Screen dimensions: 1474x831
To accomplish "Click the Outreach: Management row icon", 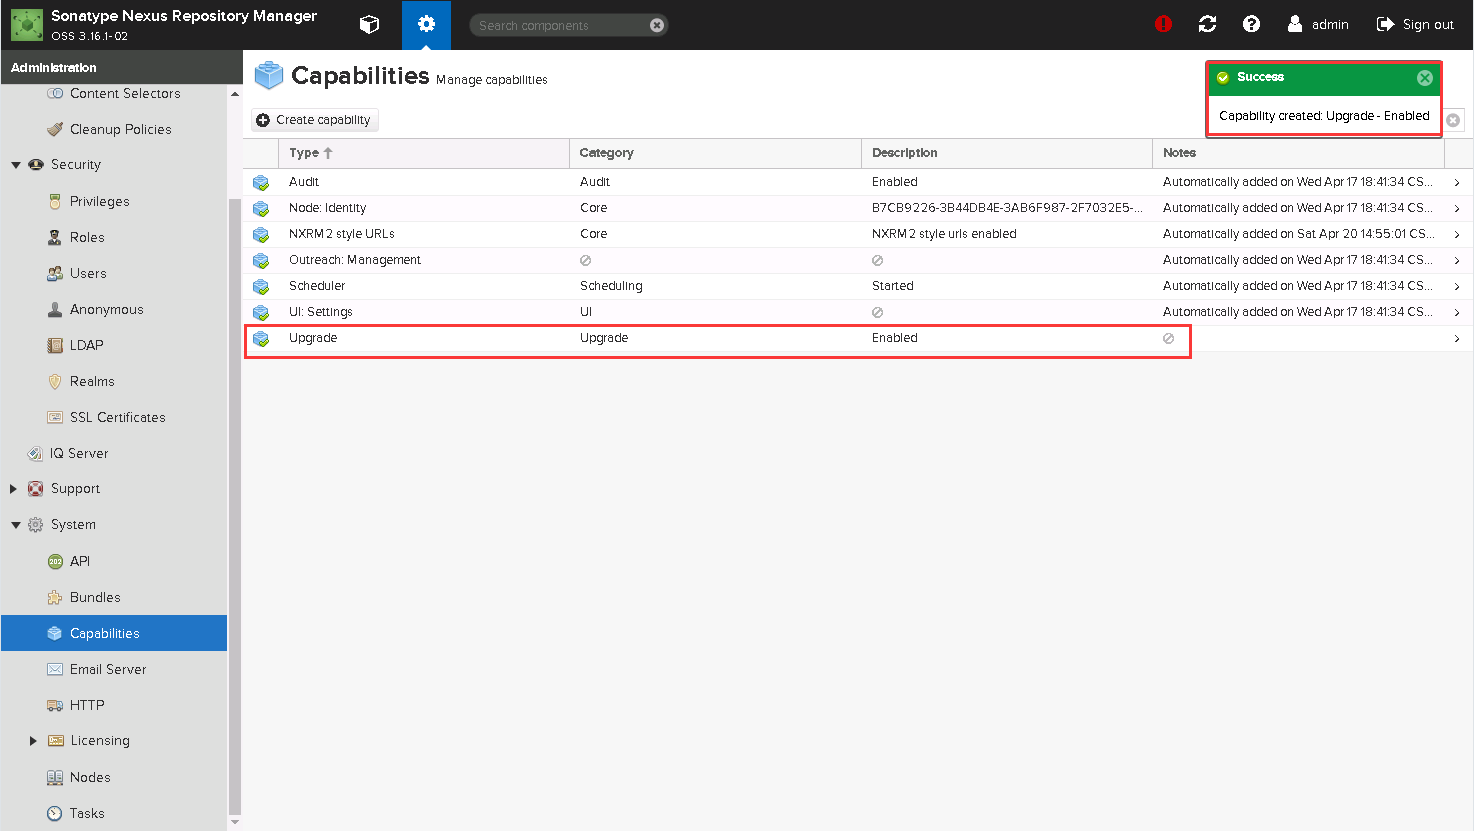I will [261, 260].
